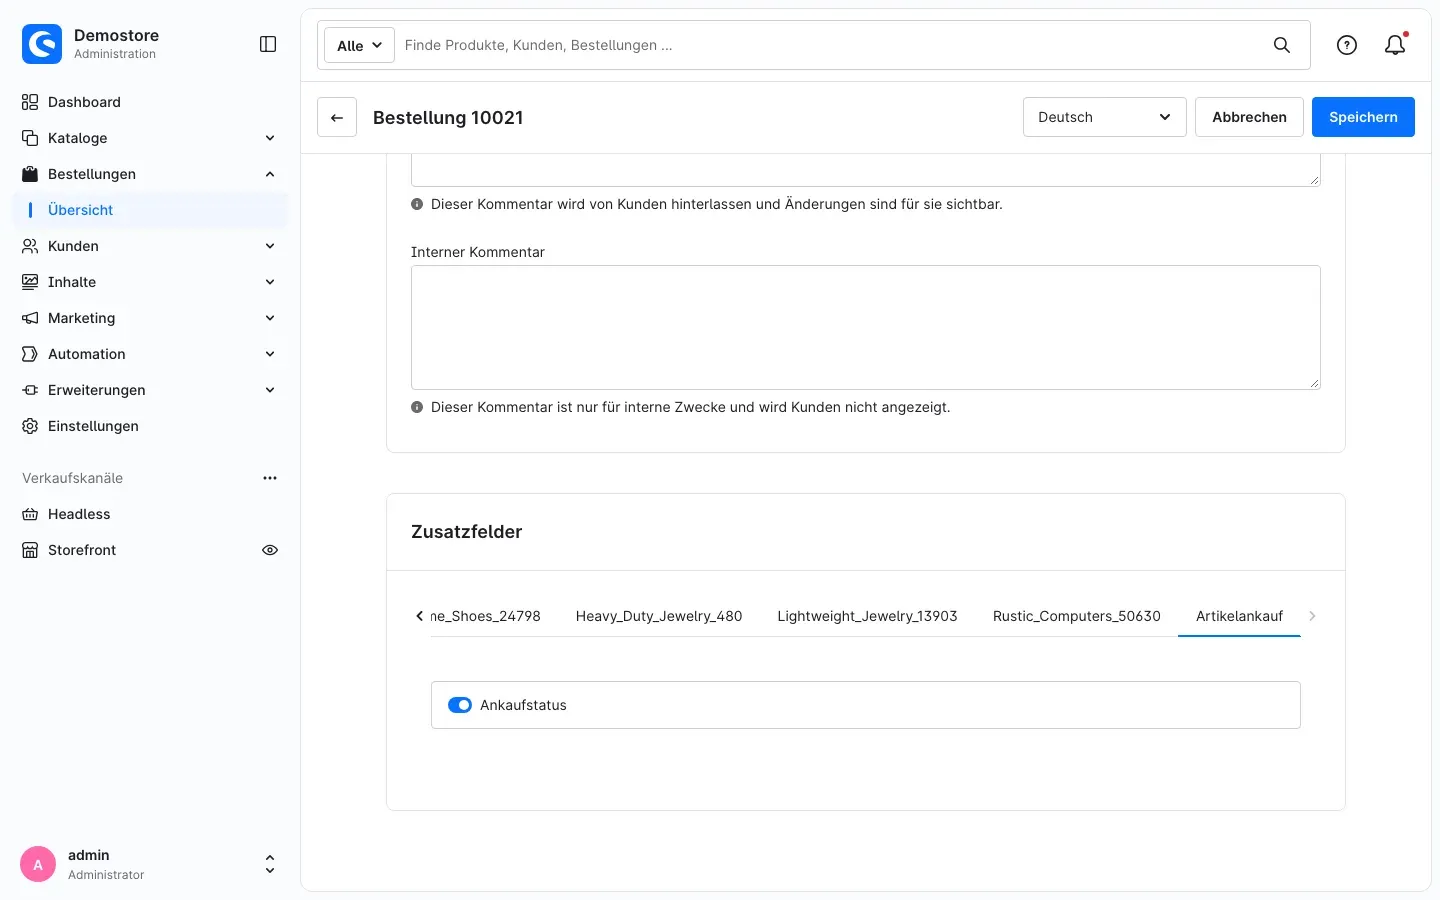Open the Verkaufskanäle three-dot menu
The height and width of the screenshot is (900, 1440).
(x=270, y=478)
